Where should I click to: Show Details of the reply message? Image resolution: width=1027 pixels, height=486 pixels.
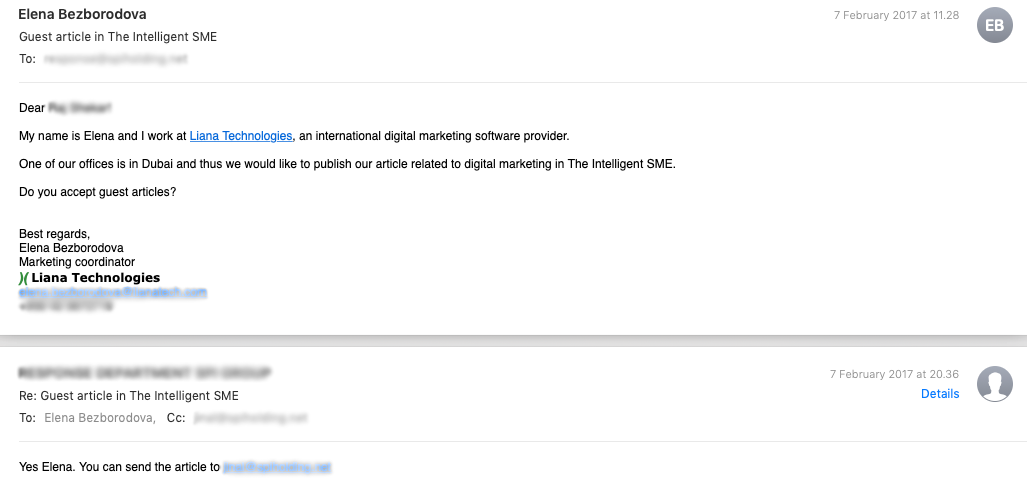coord(940,394)
